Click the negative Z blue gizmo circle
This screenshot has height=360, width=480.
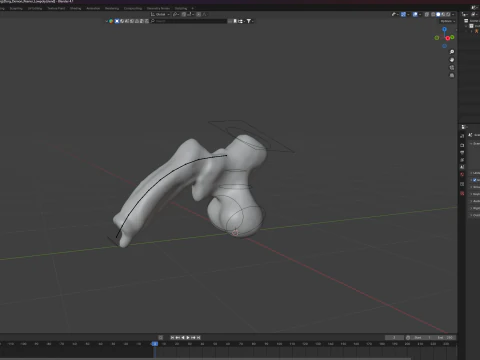(x=444, y=46)
